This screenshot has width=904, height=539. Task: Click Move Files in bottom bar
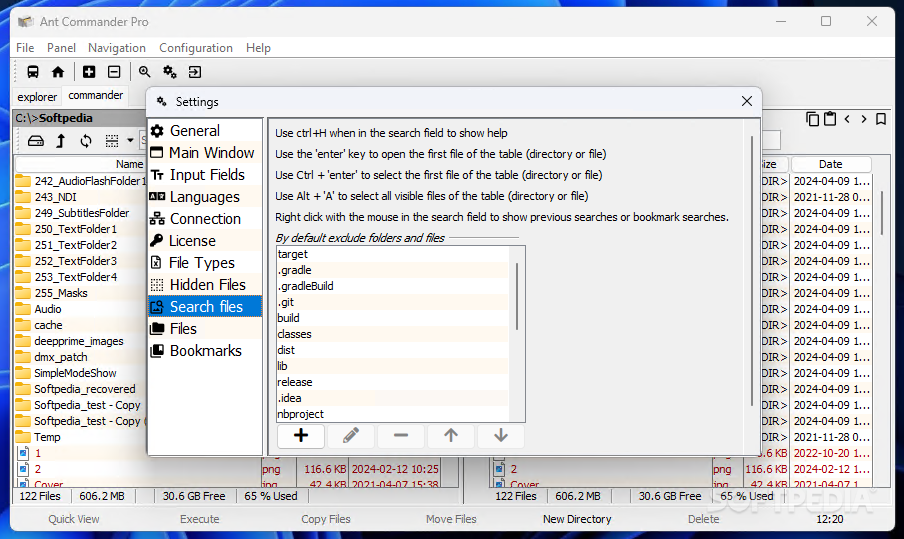coord(451,519)
